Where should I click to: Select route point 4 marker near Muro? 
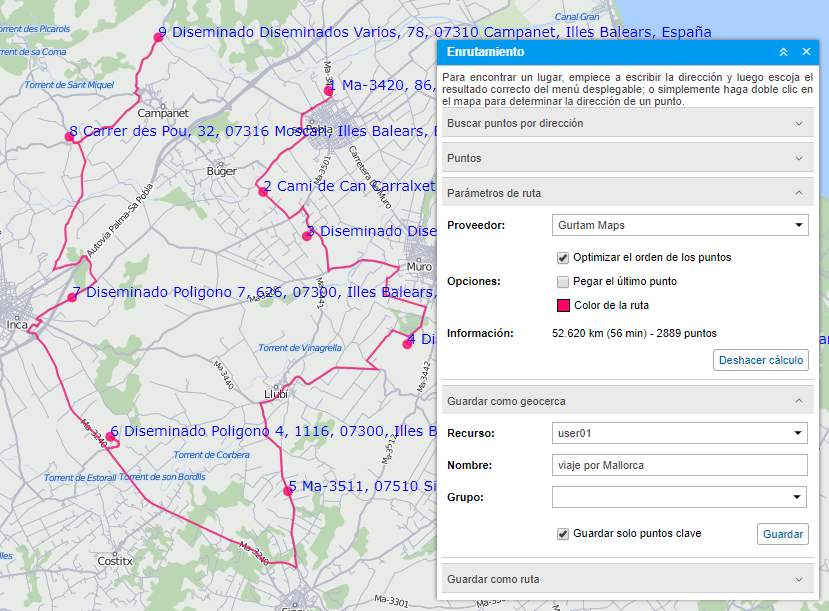point(407,344)
